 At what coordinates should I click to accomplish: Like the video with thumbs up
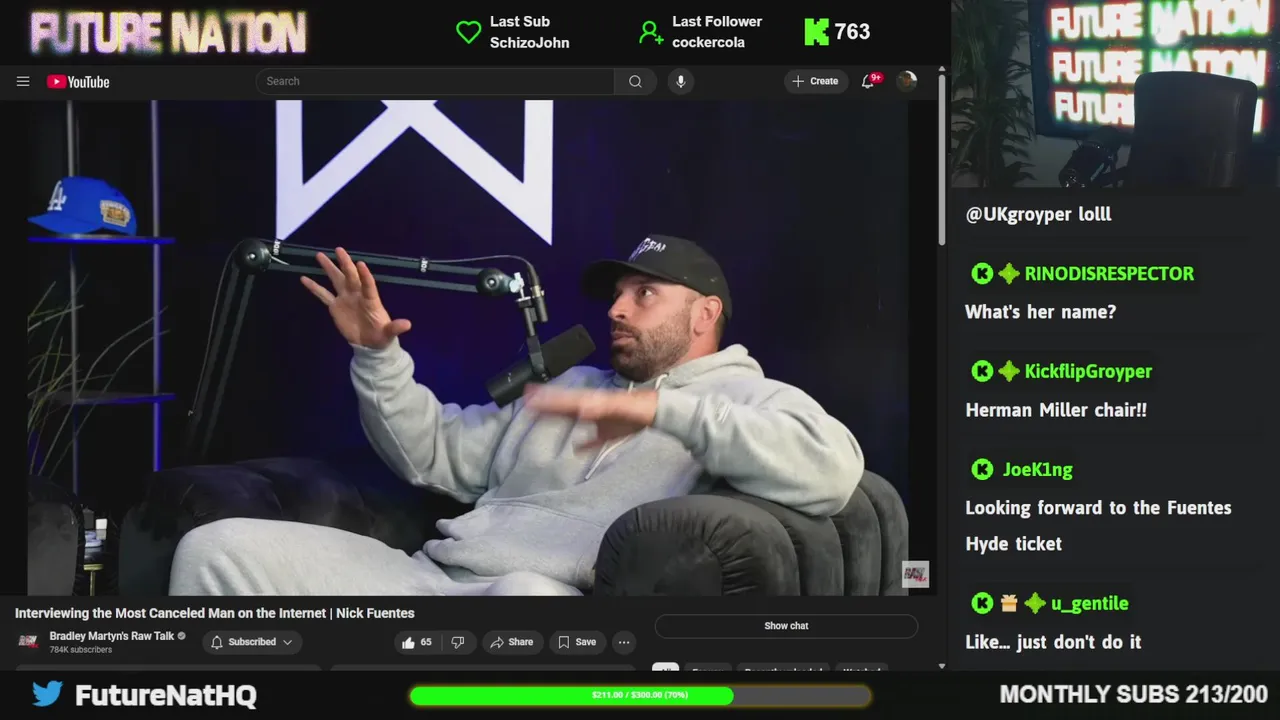click(418, 642)
